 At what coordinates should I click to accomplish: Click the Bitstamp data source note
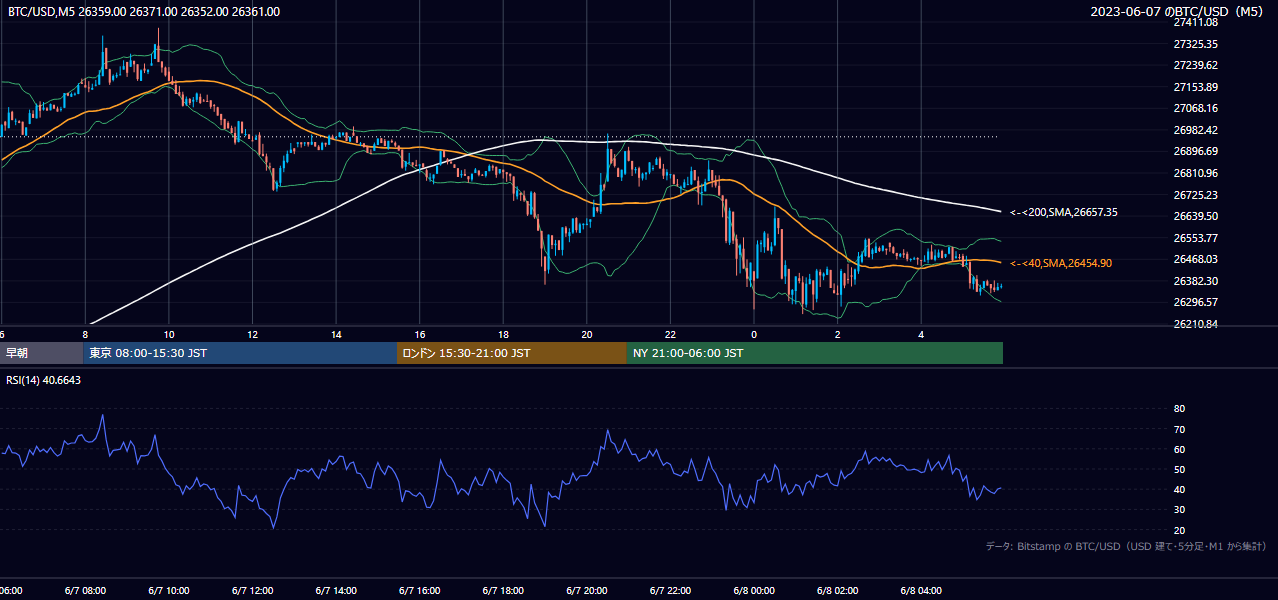pyautogui.click(x=1126, y=547)
